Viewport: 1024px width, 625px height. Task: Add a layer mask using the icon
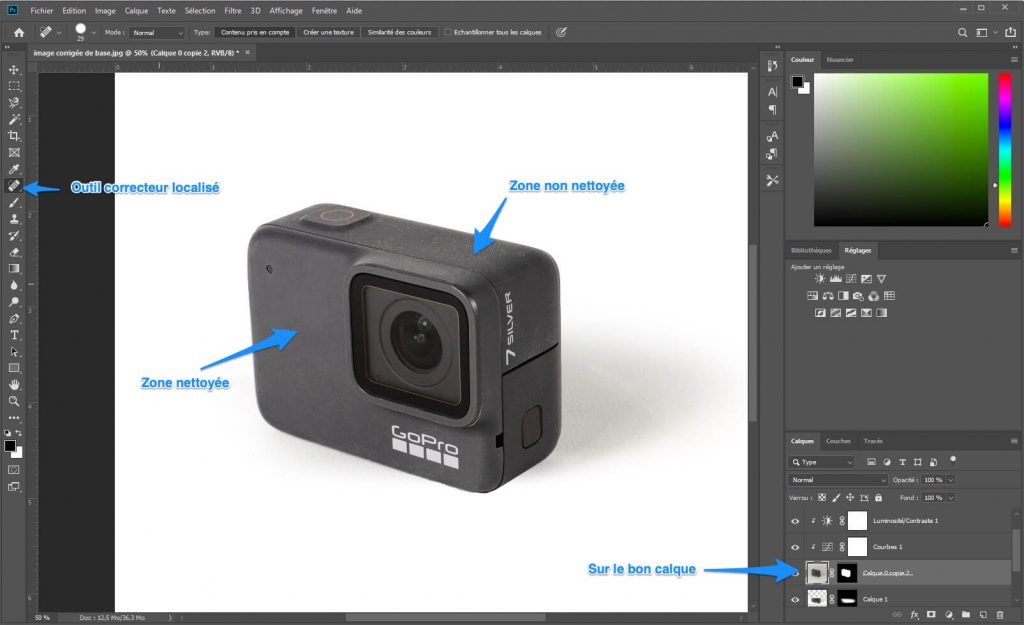(x=931, y=615)
